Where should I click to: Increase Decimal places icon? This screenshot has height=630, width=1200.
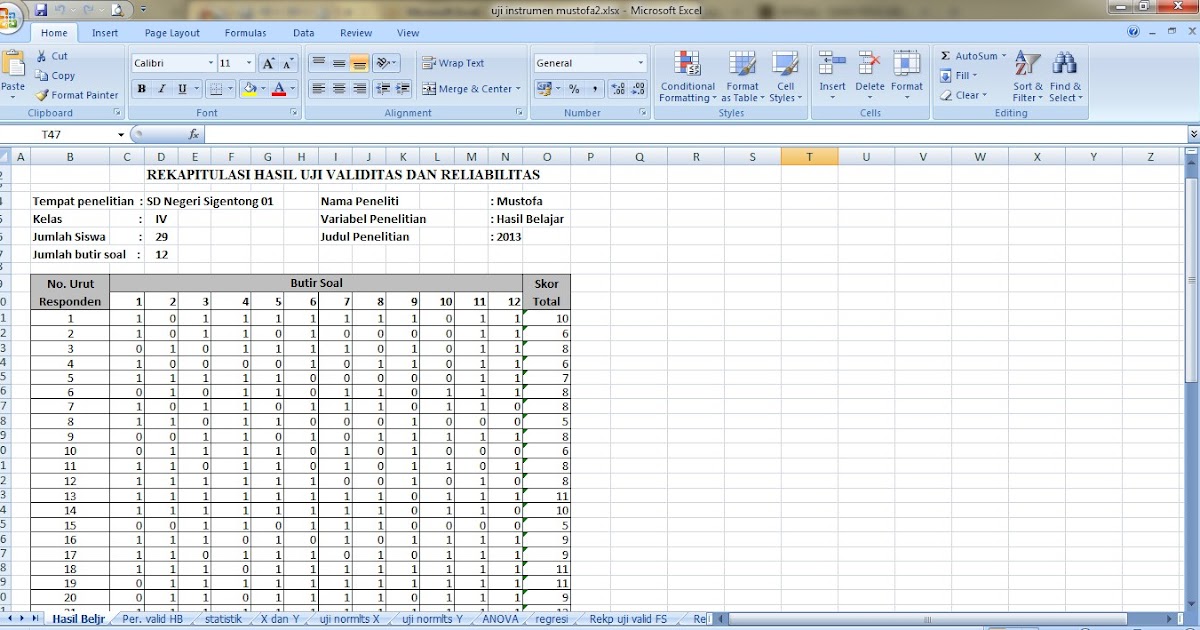(617, 89)
